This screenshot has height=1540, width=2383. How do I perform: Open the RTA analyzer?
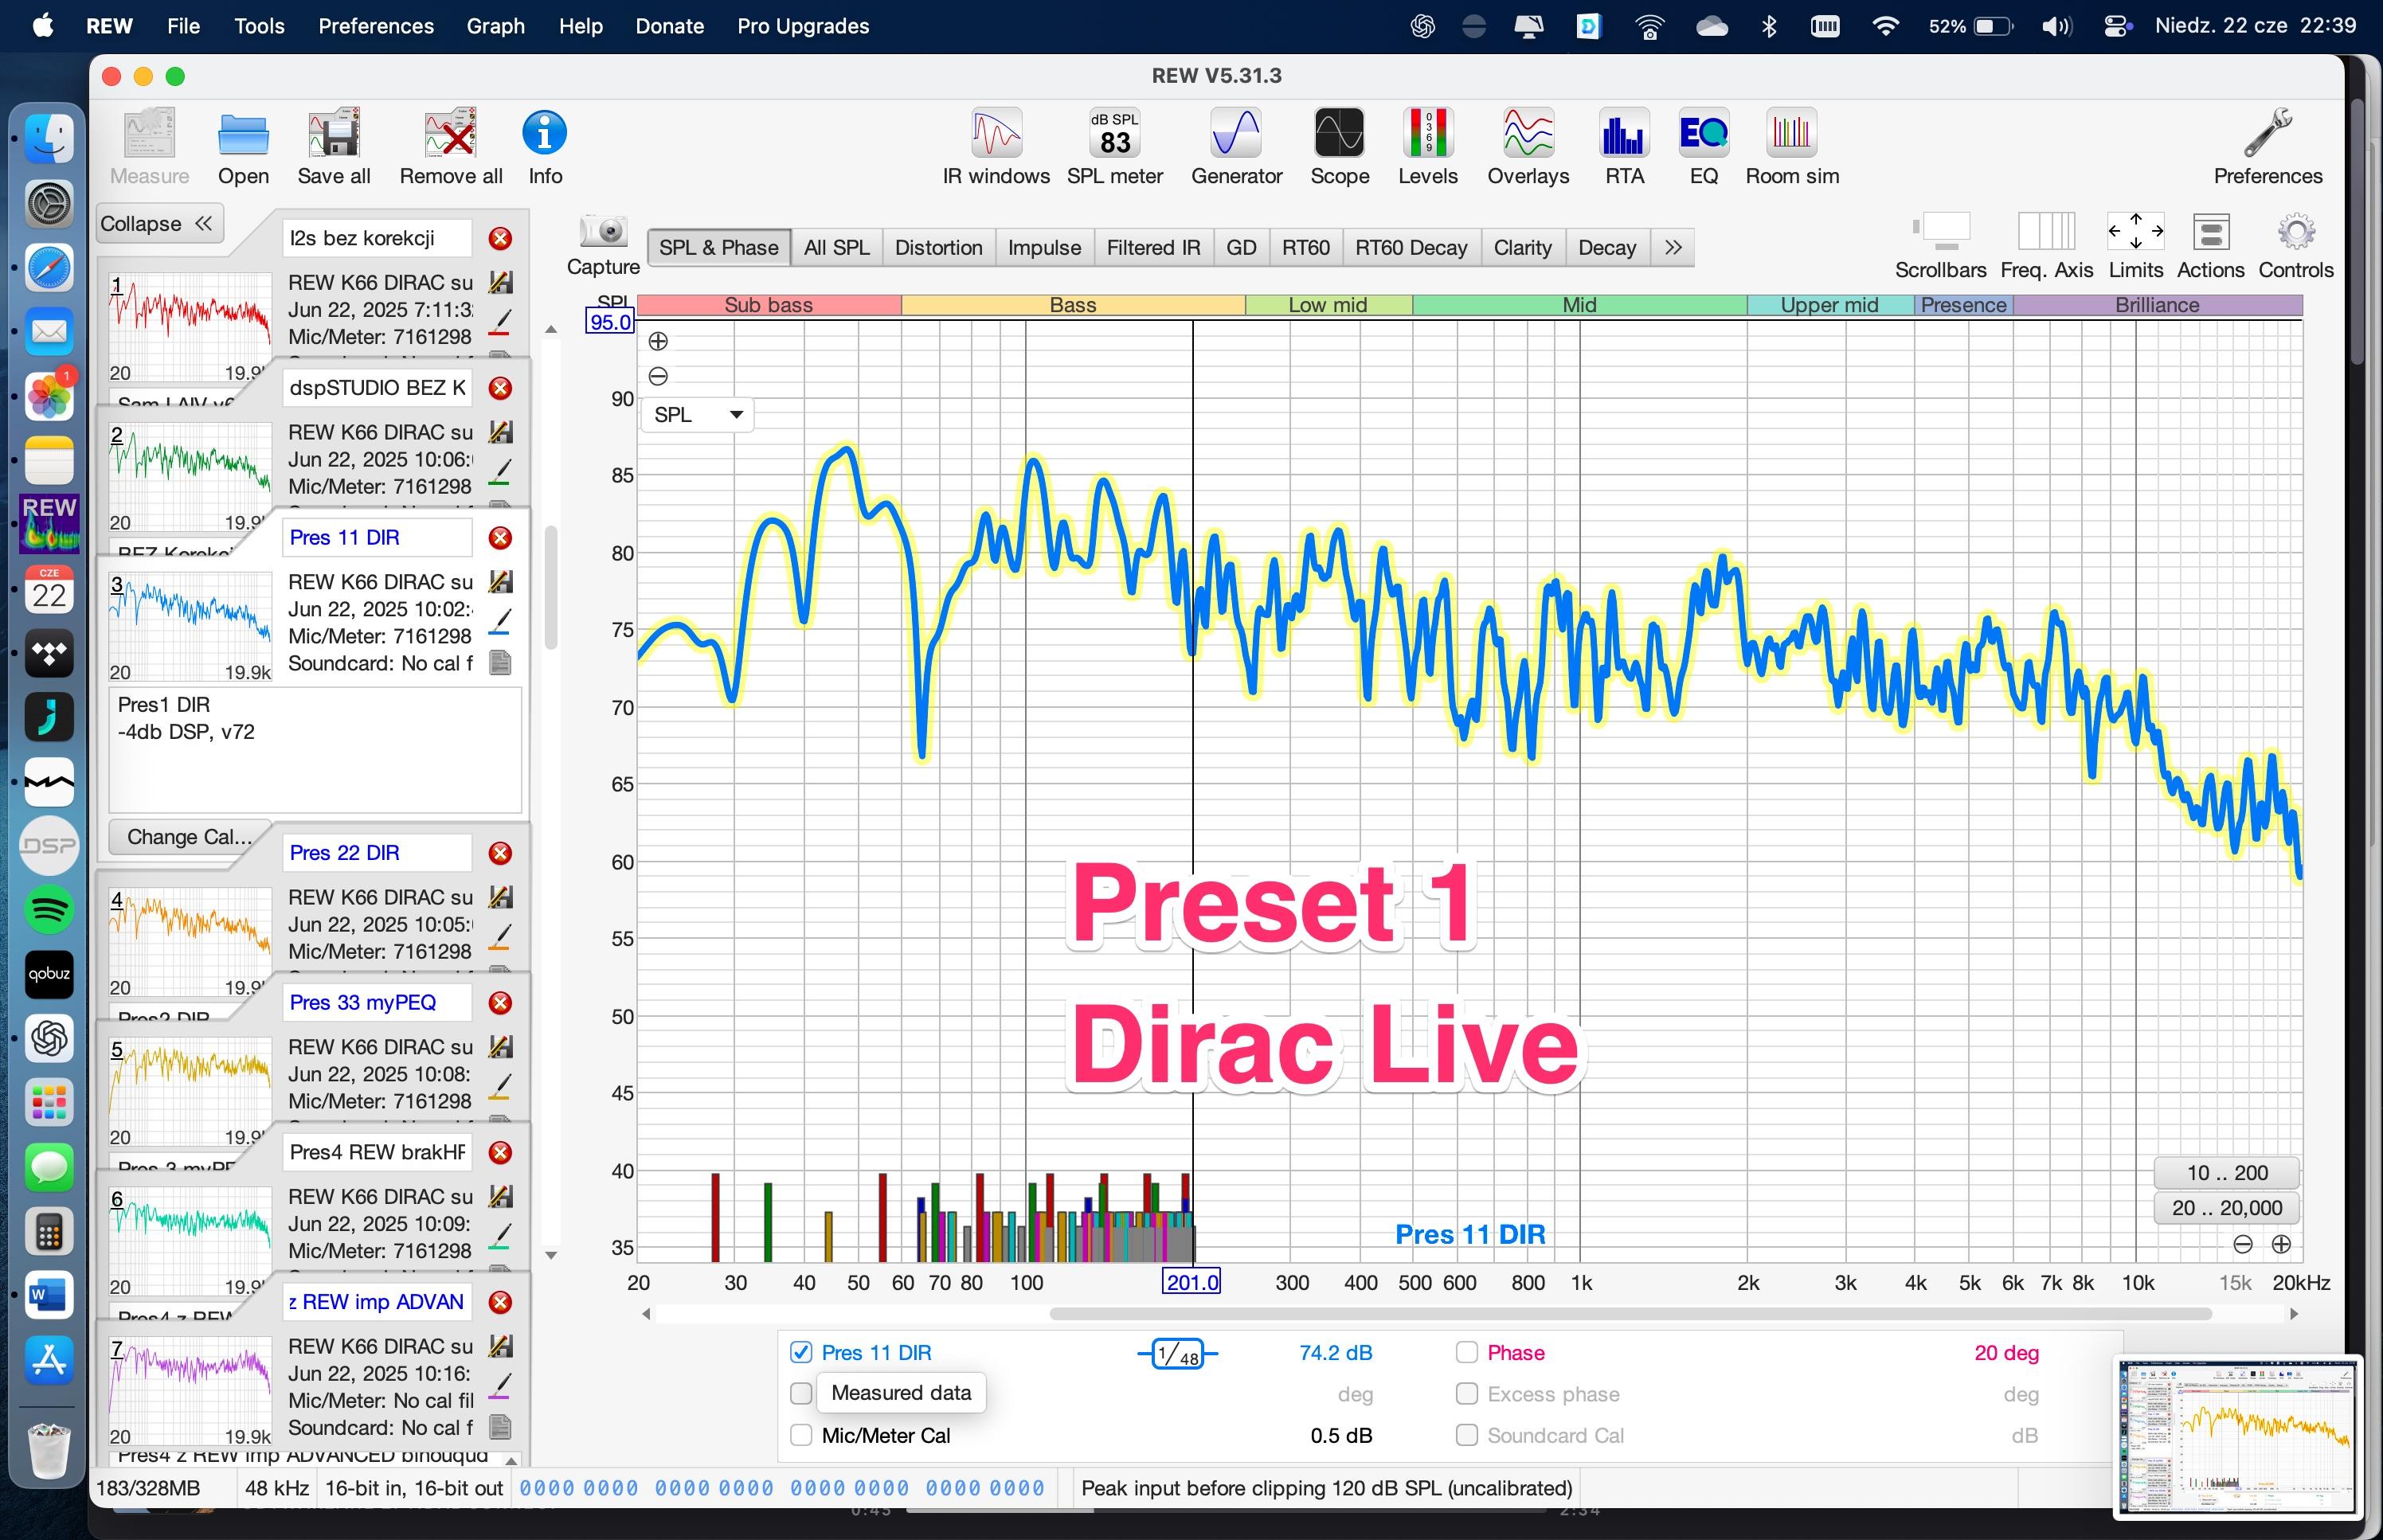(x=1624, y=147)
